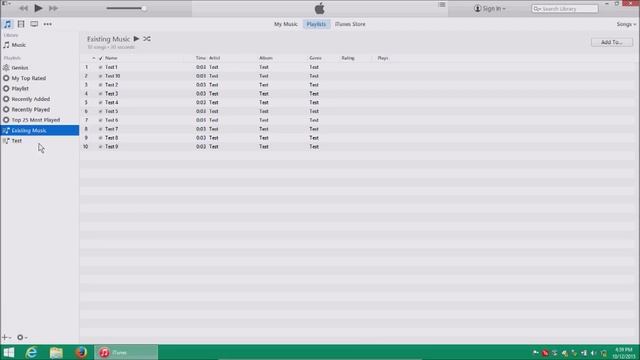Start playback with the main play button
Screen dimensions: 640x360
pyautogui.click(x=38, y=8)
